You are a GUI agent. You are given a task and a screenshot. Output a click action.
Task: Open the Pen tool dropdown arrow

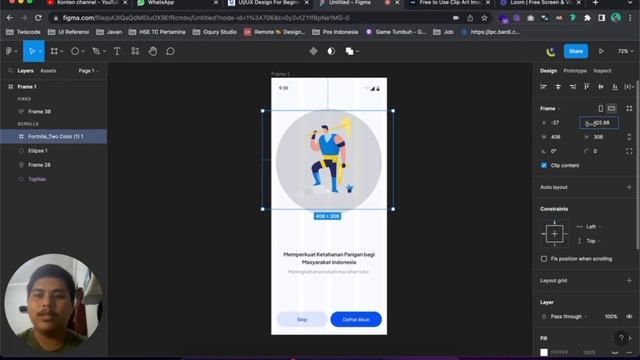[x=104, y=51]
